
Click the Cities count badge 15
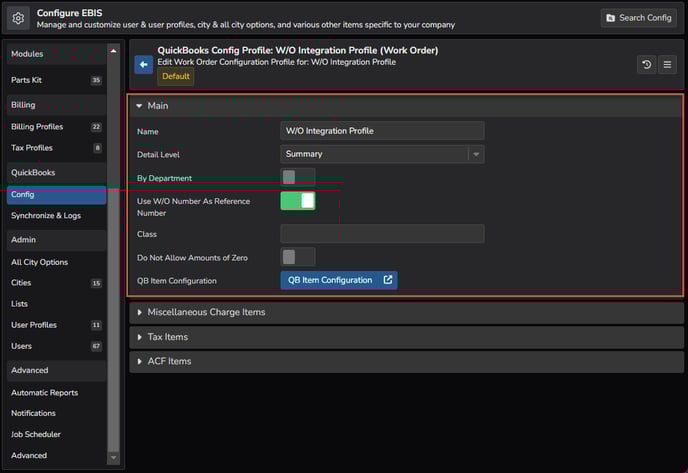96,283
